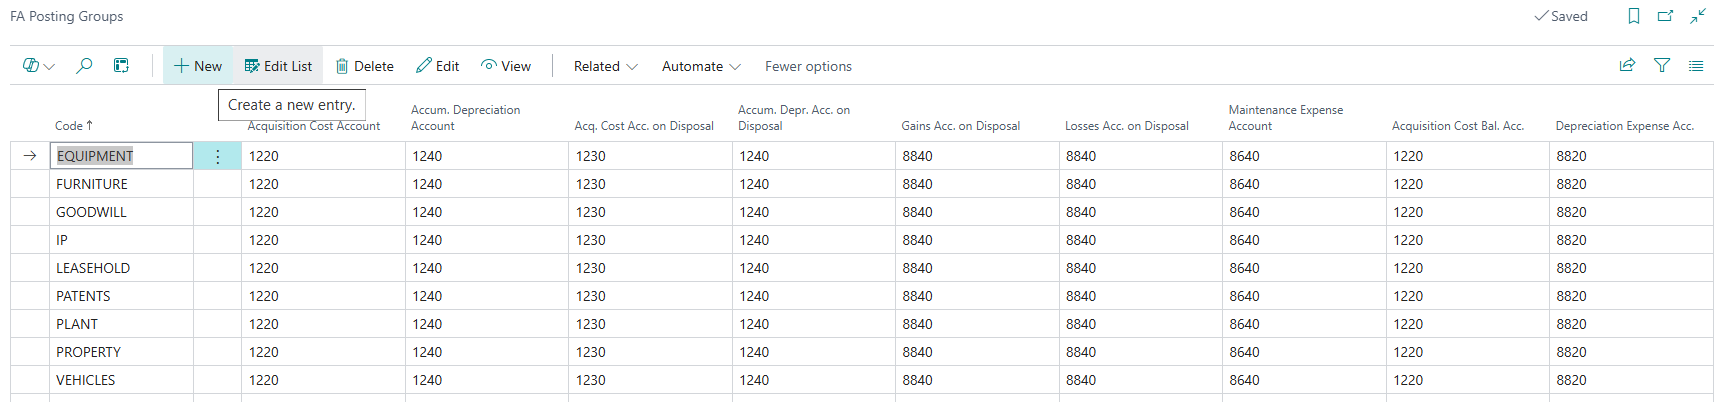1727x402 pixels.
Task: Select the VEHICLES row code
Action: point(85,380)
